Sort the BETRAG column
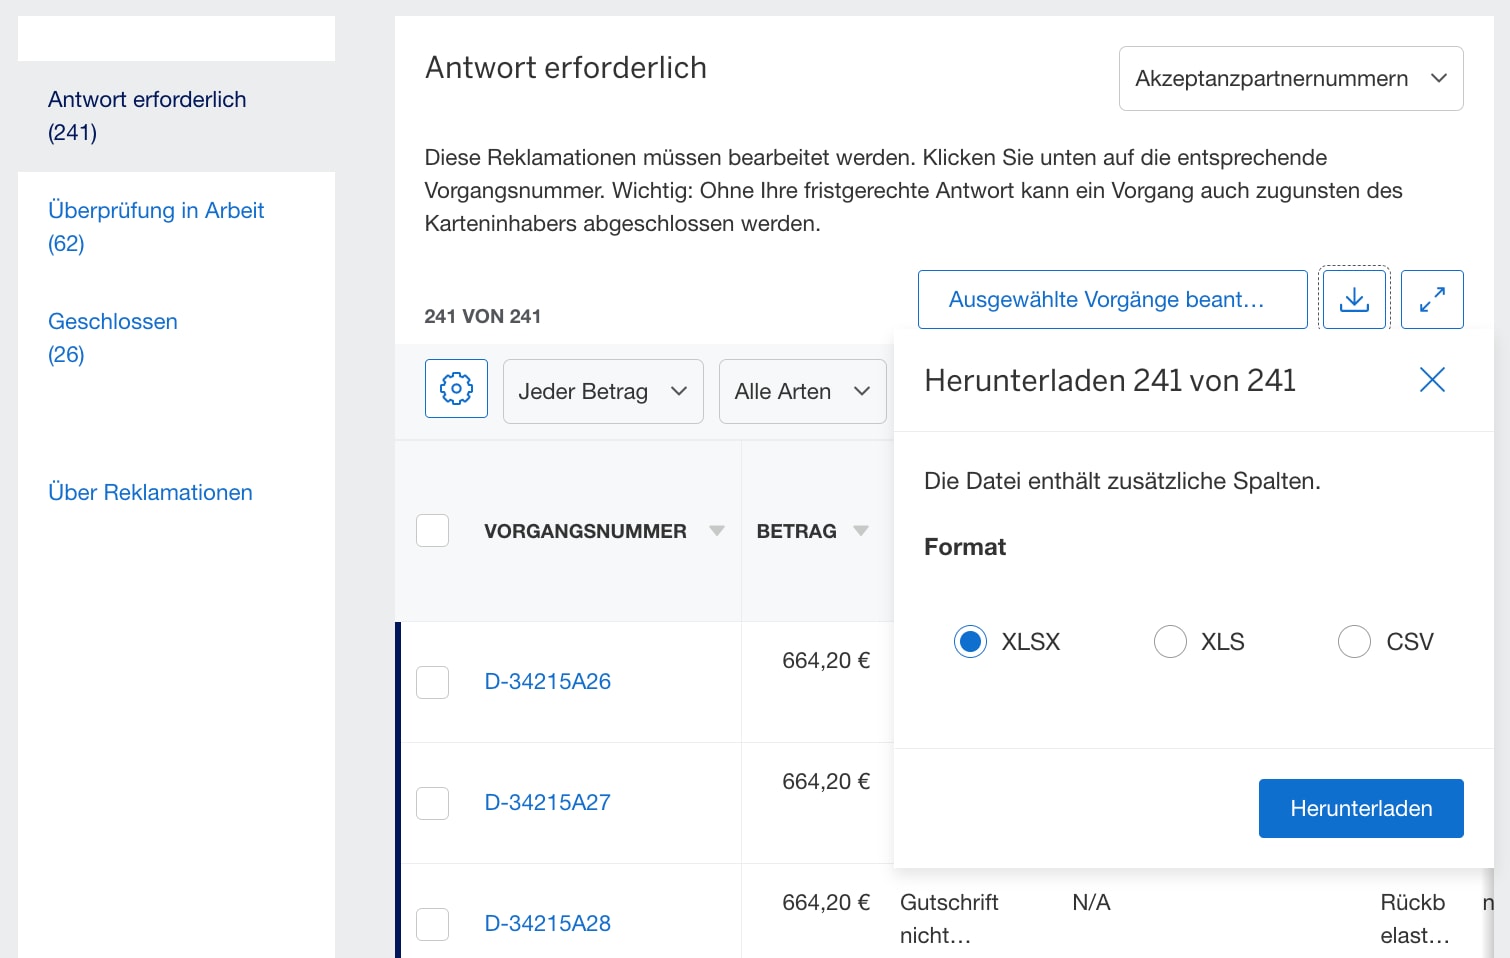 (x=861, y=531)
